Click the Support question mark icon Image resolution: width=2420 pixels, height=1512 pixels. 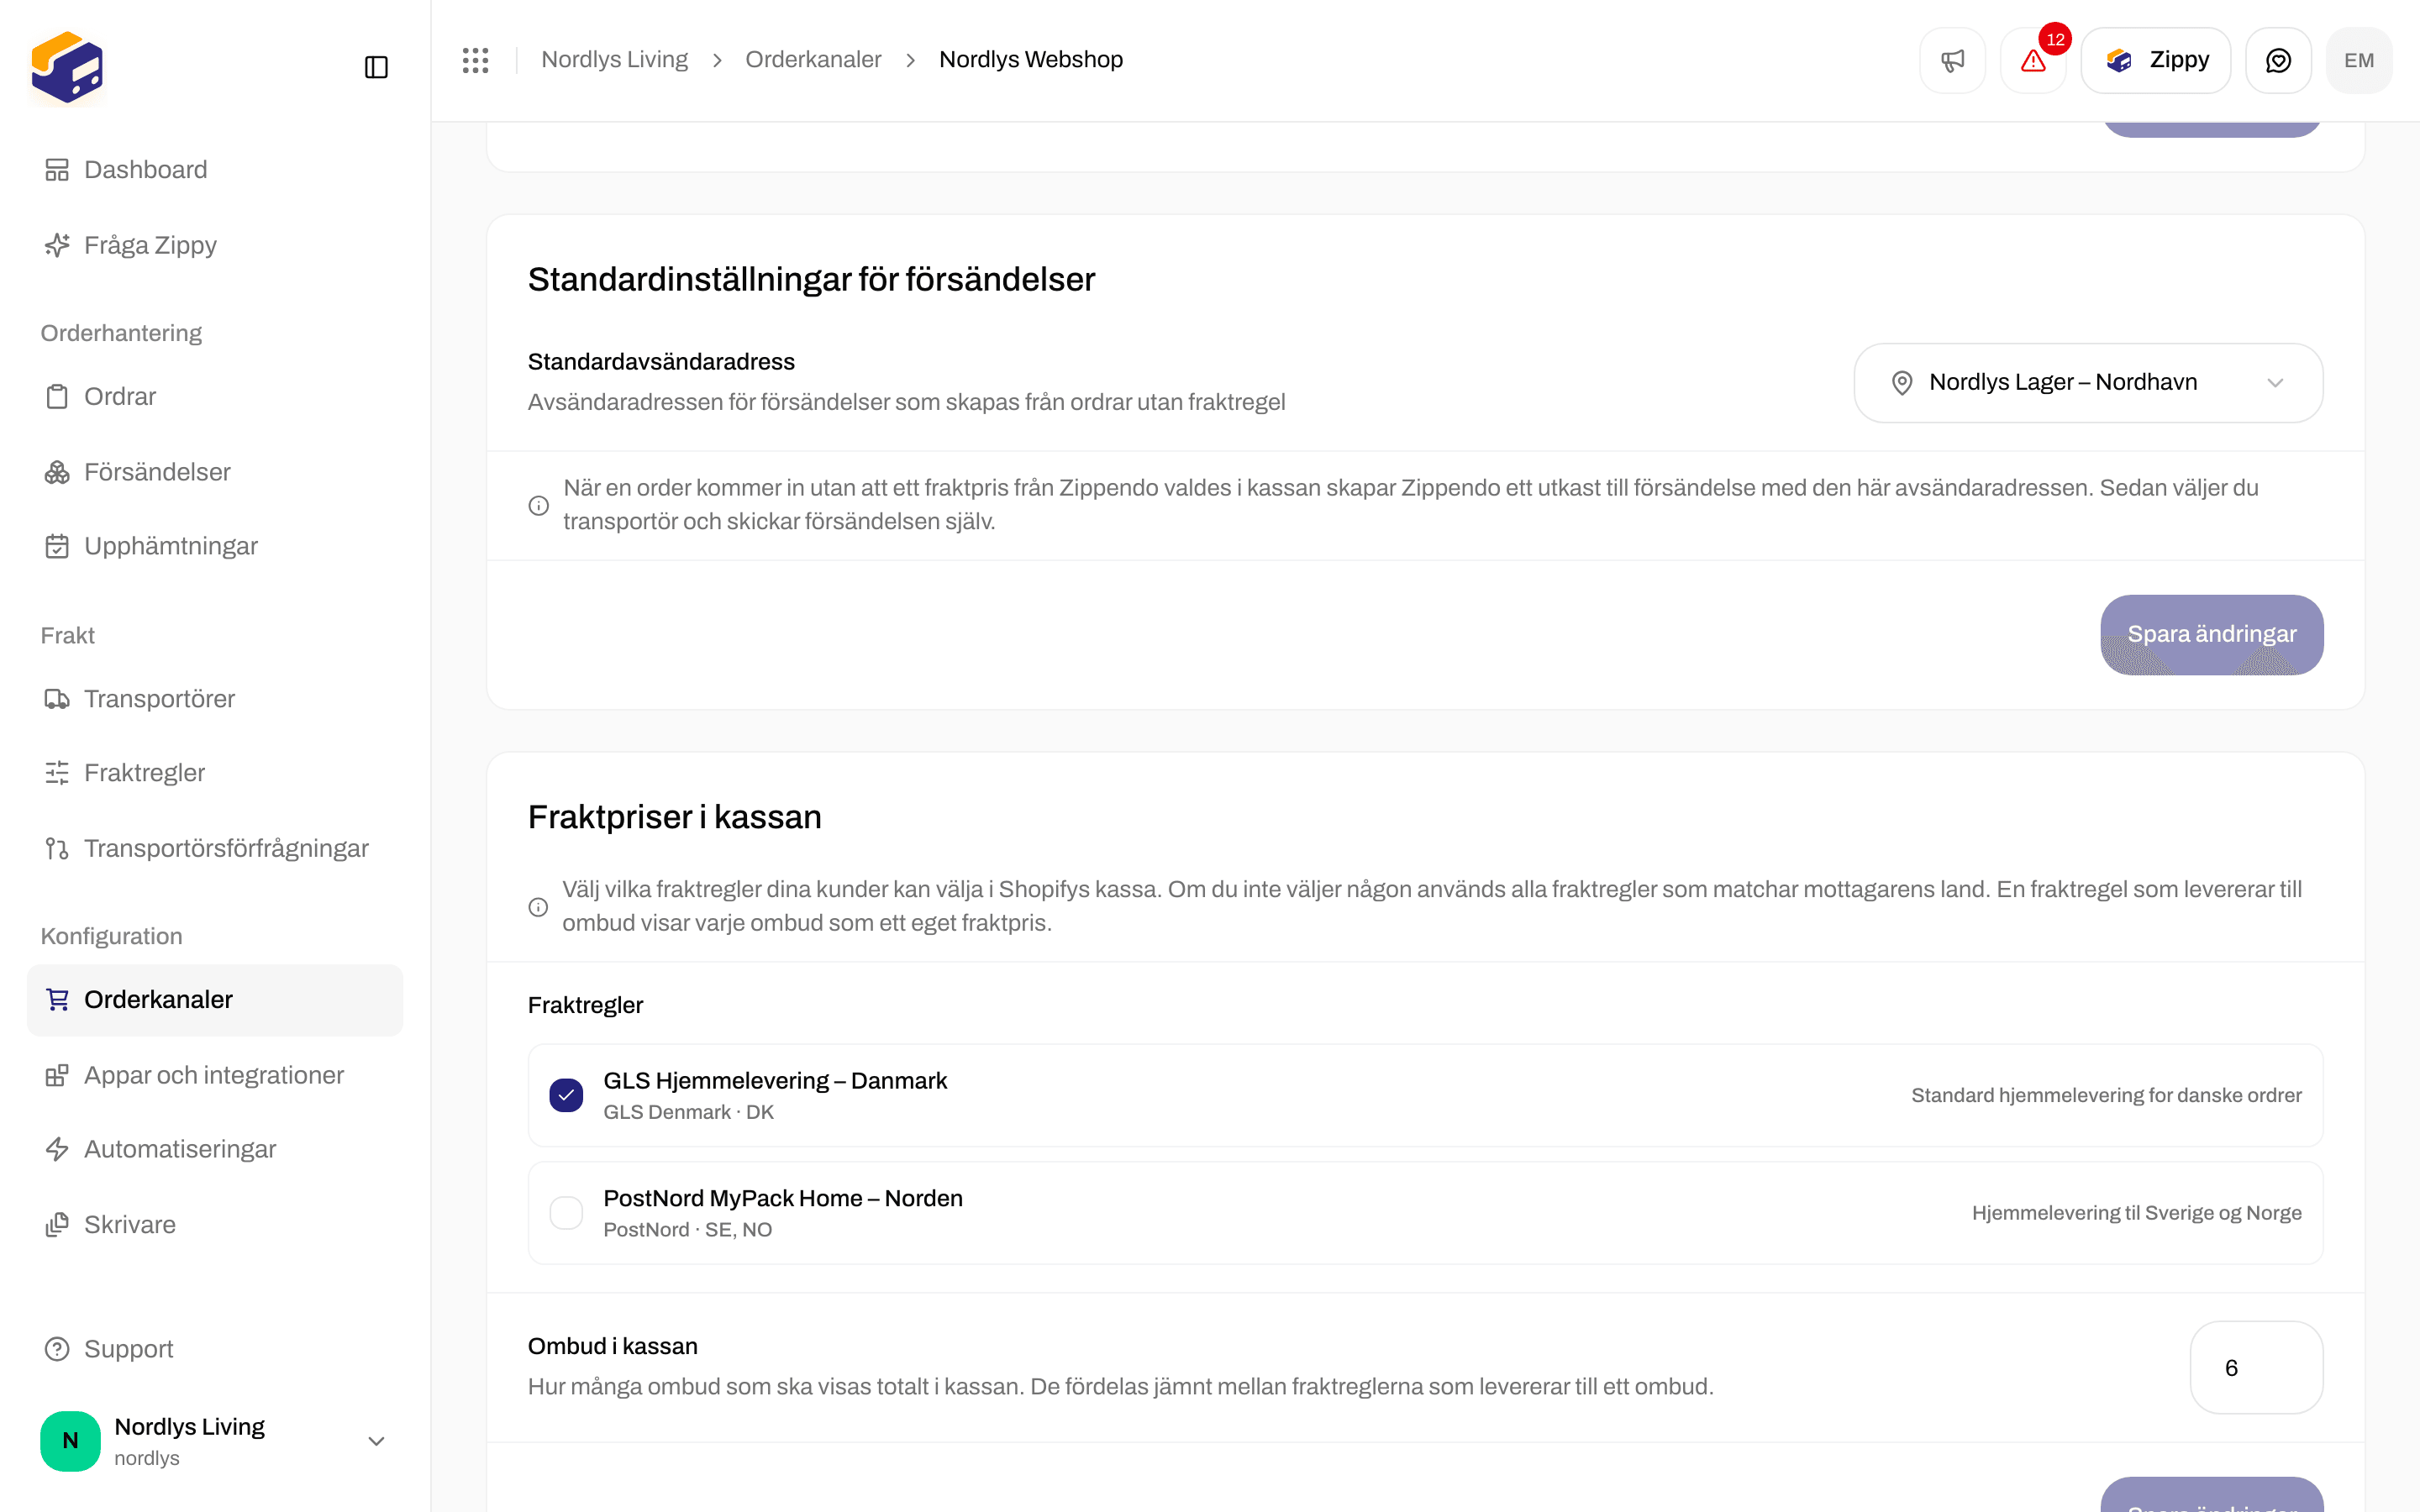(57, 1349)
